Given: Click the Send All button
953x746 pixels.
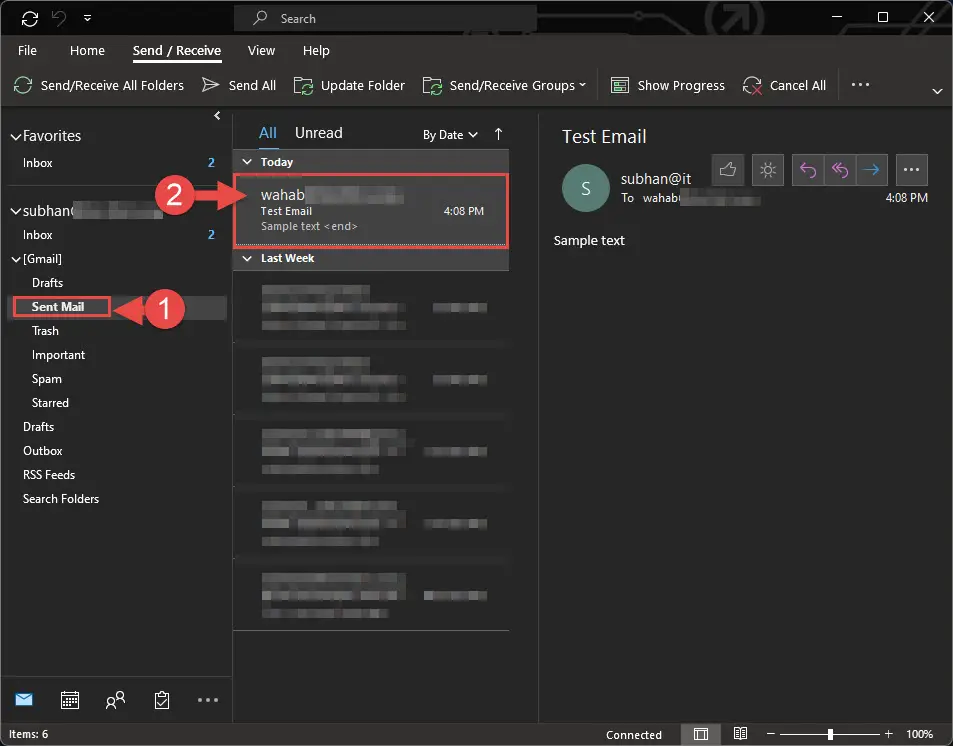Looking at the screenshot, I should tap(239, 86).
